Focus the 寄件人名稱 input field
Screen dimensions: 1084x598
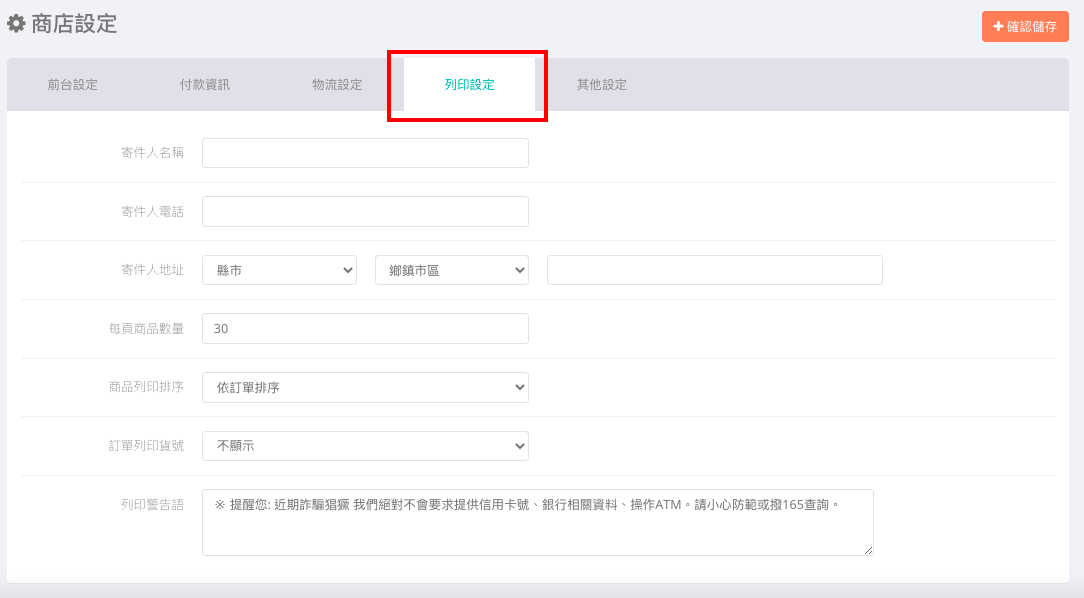[365, 153]
